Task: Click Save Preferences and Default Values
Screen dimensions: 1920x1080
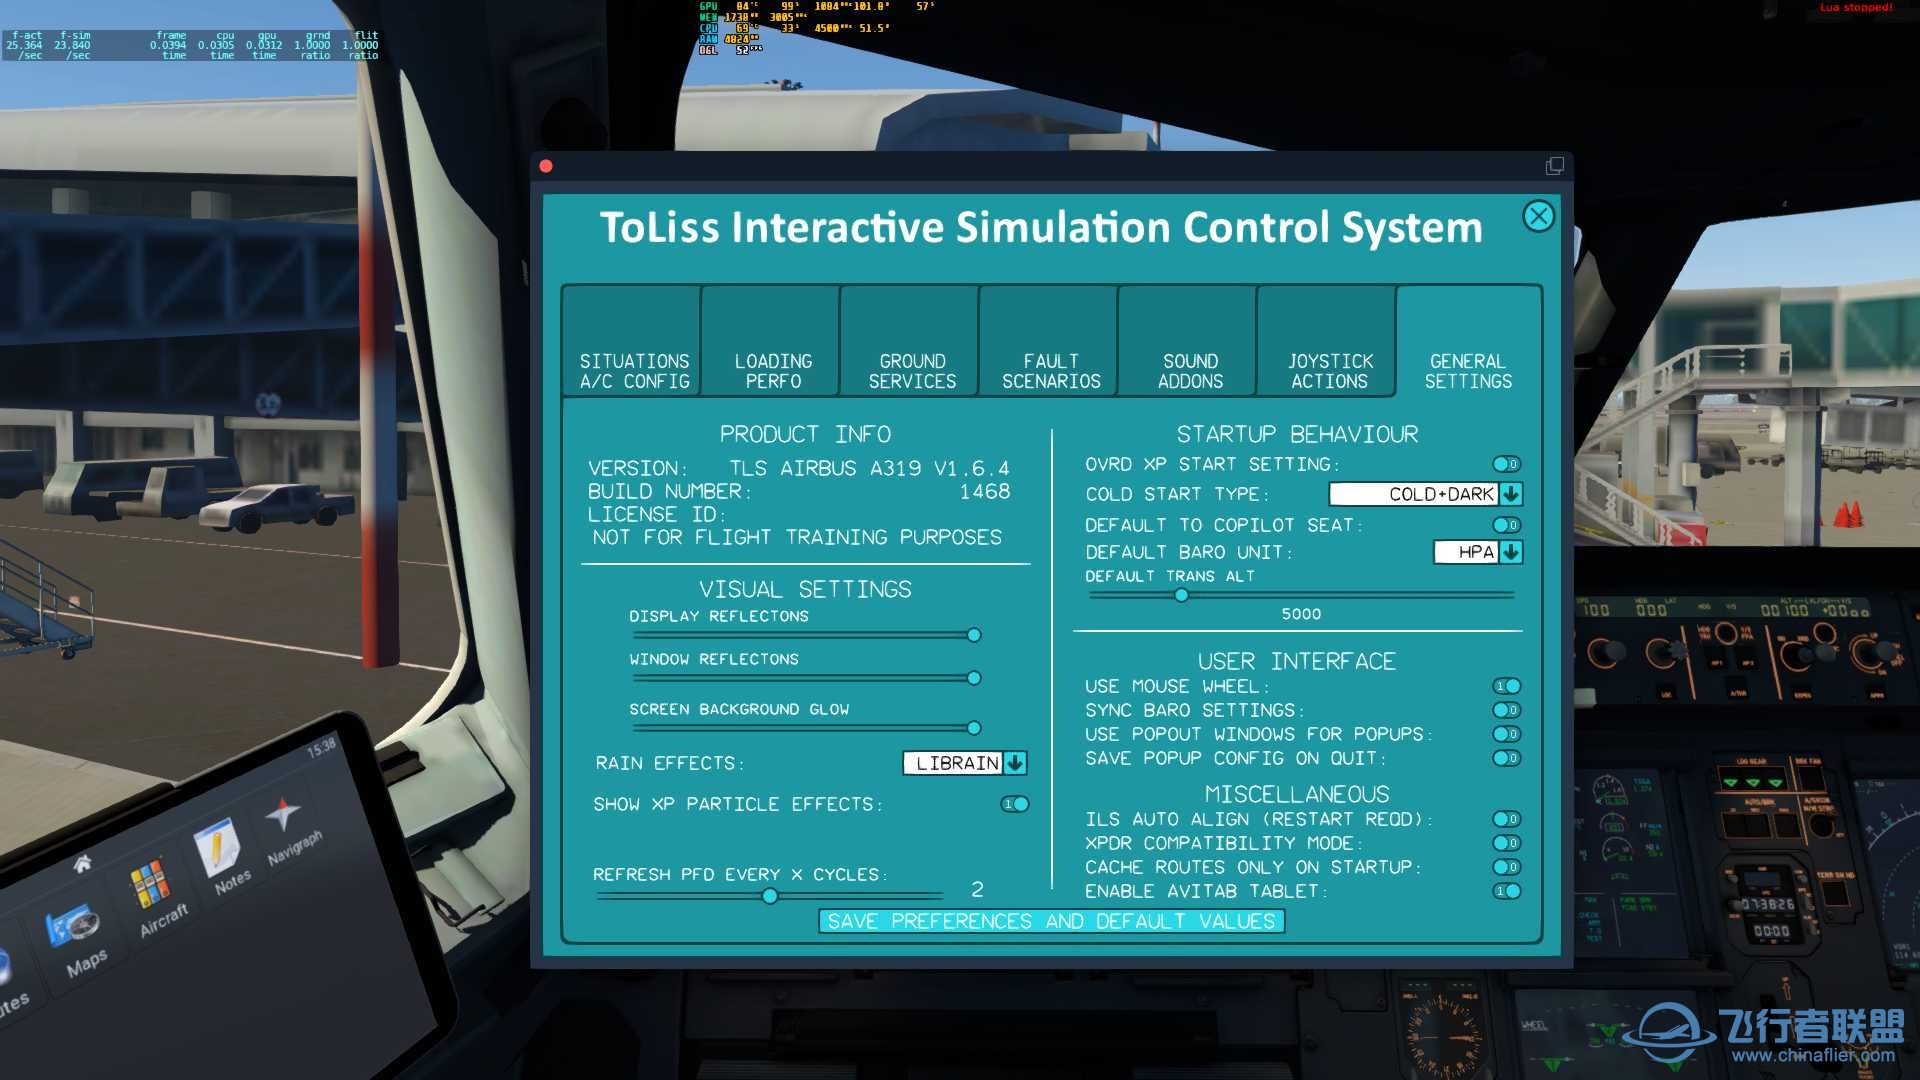Action: click(x=1051, y=921)
